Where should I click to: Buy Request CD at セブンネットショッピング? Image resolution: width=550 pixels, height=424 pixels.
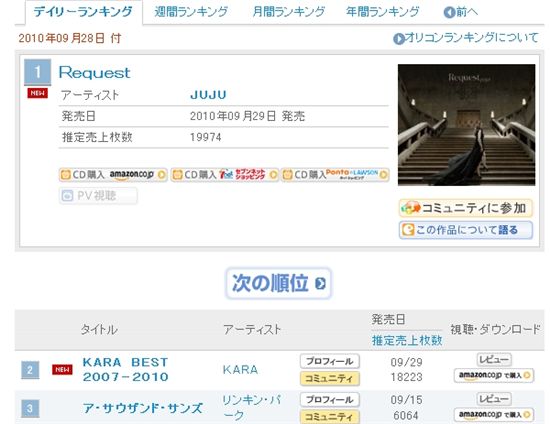[224, 175]
